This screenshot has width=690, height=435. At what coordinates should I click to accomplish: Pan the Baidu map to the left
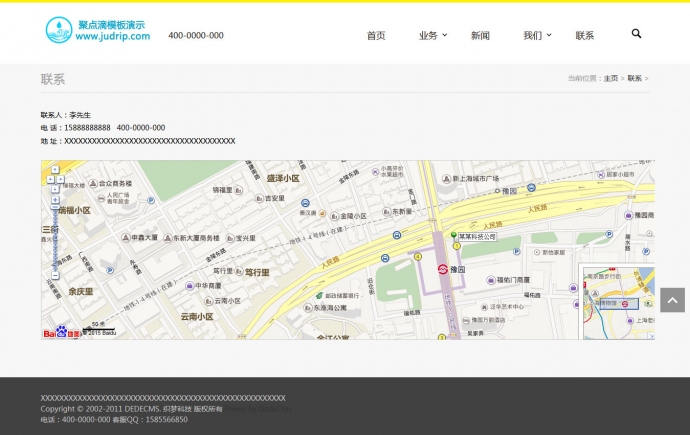point(50,179)
